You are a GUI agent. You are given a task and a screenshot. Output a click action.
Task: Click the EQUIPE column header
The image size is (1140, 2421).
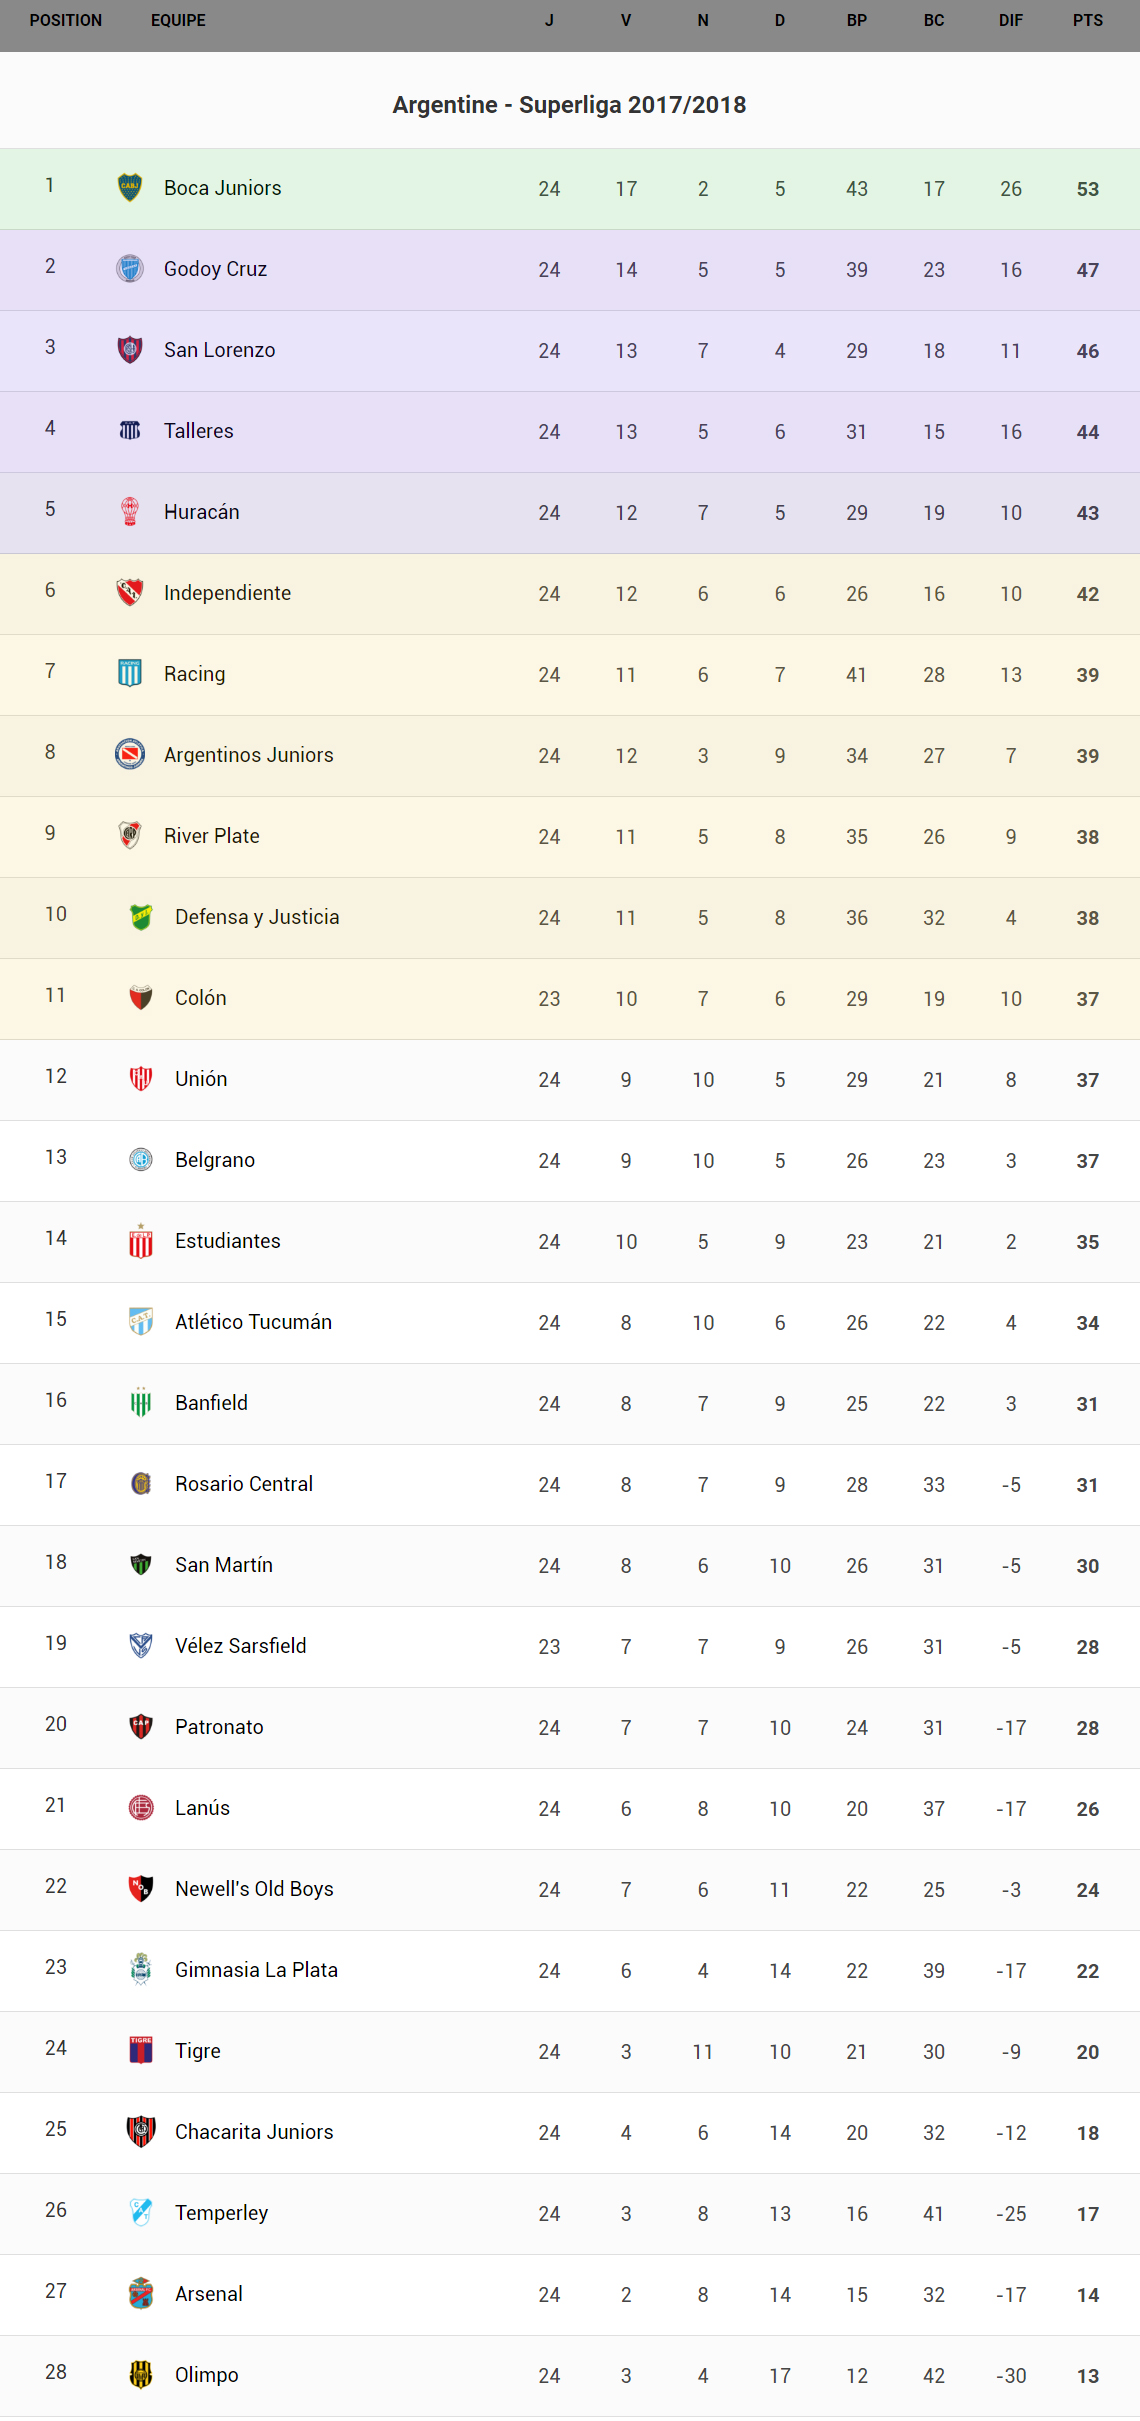coord(178,21)
